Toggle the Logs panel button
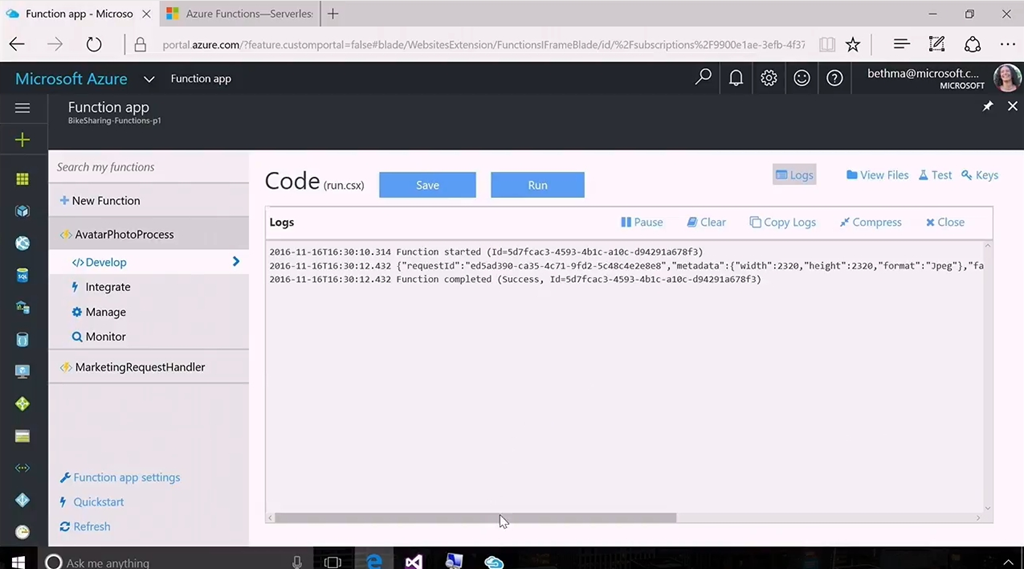1024x569 pixels. coord(794,175)
